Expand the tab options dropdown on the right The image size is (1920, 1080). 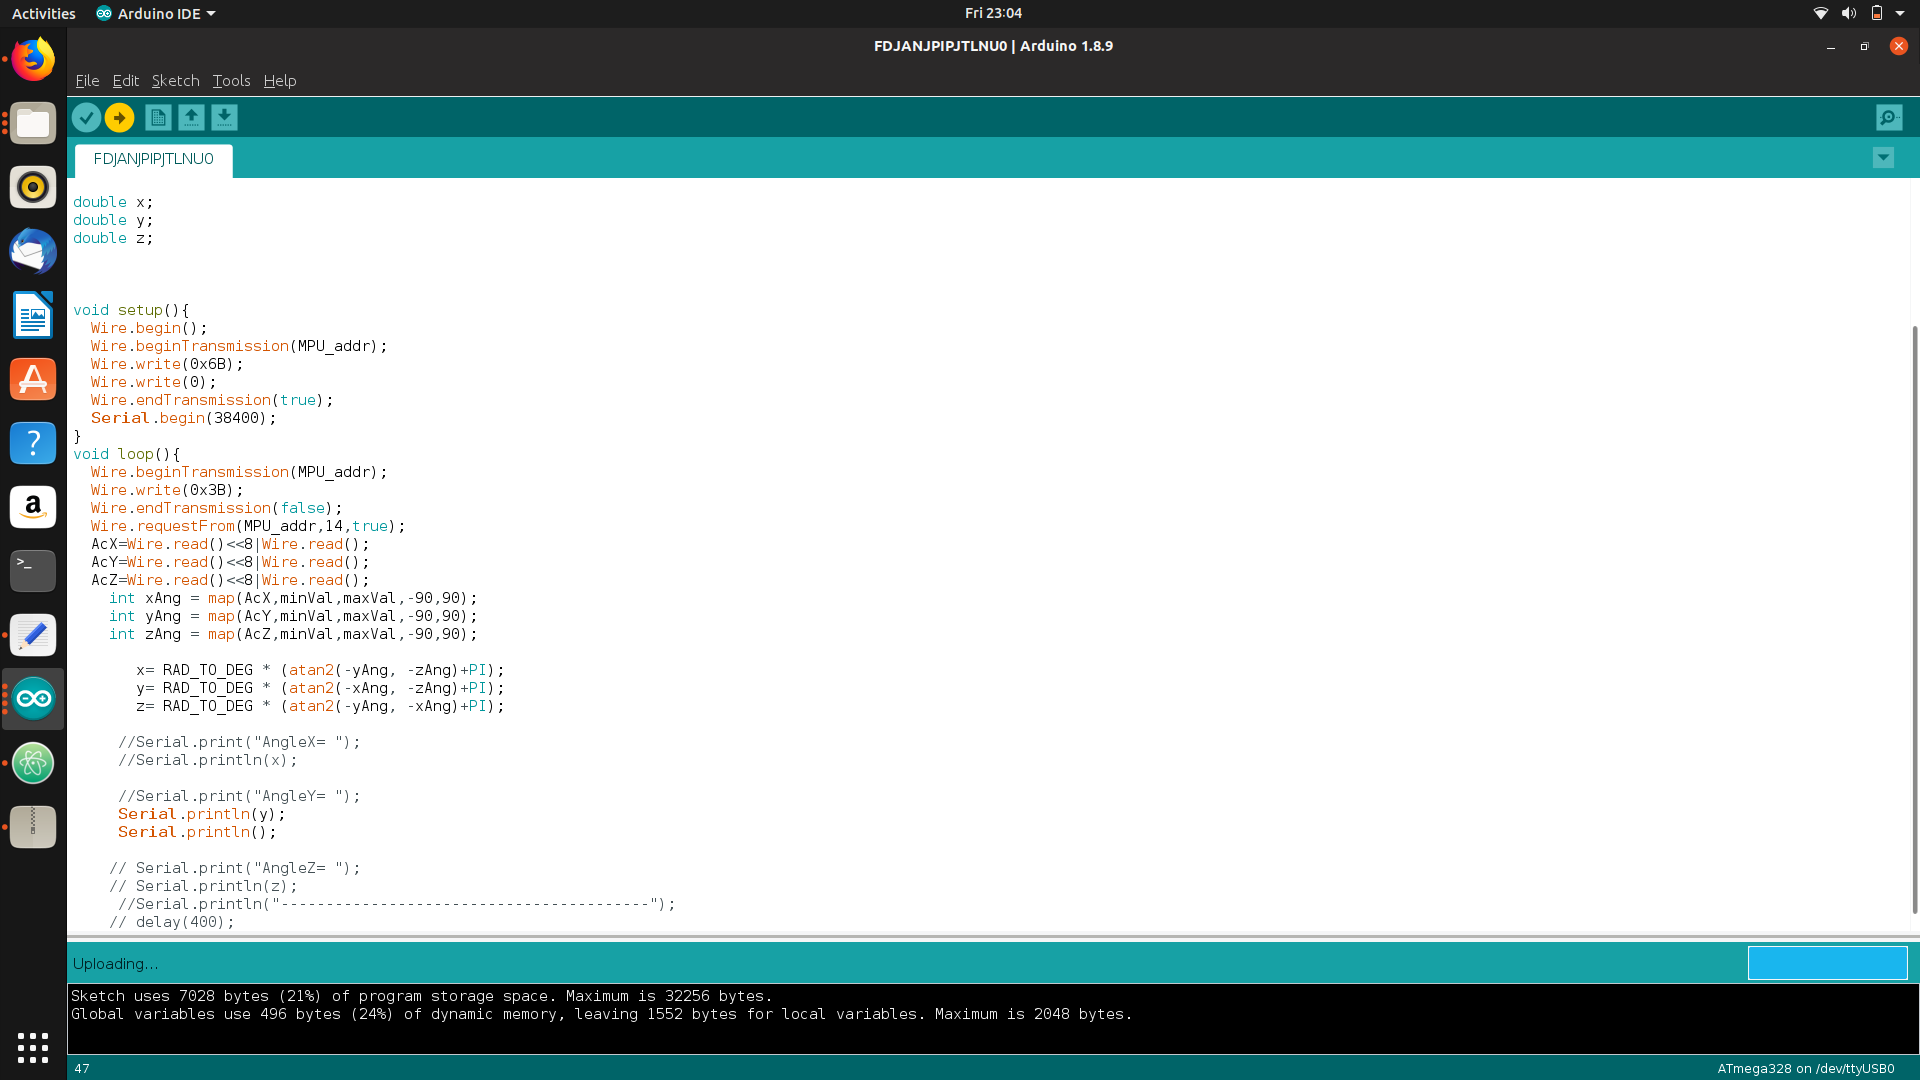(x=1883, y=157)
